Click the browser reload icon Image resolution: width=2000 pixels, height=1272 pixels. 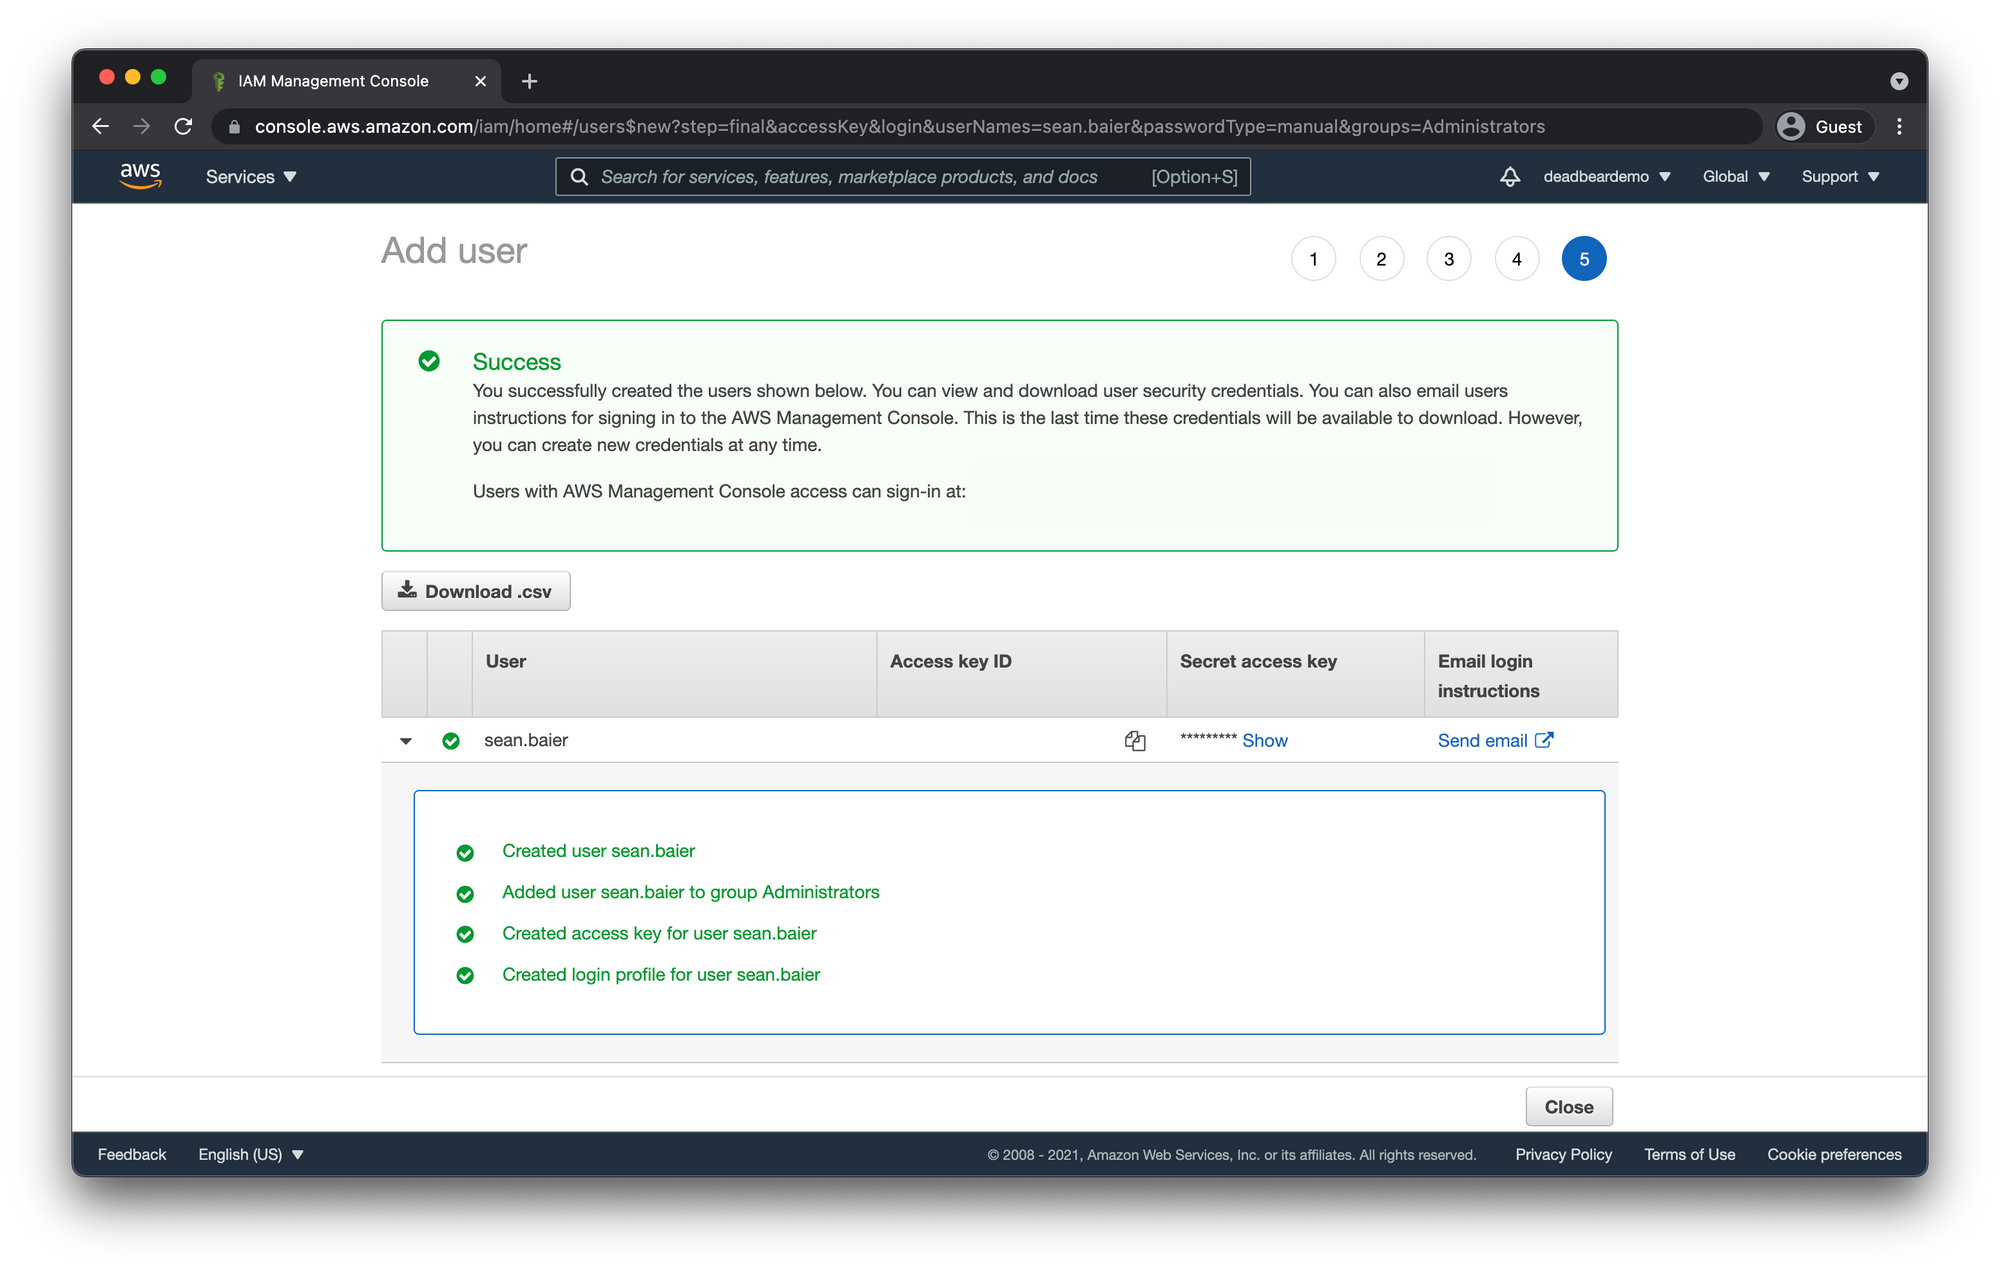tap(183, 127)
